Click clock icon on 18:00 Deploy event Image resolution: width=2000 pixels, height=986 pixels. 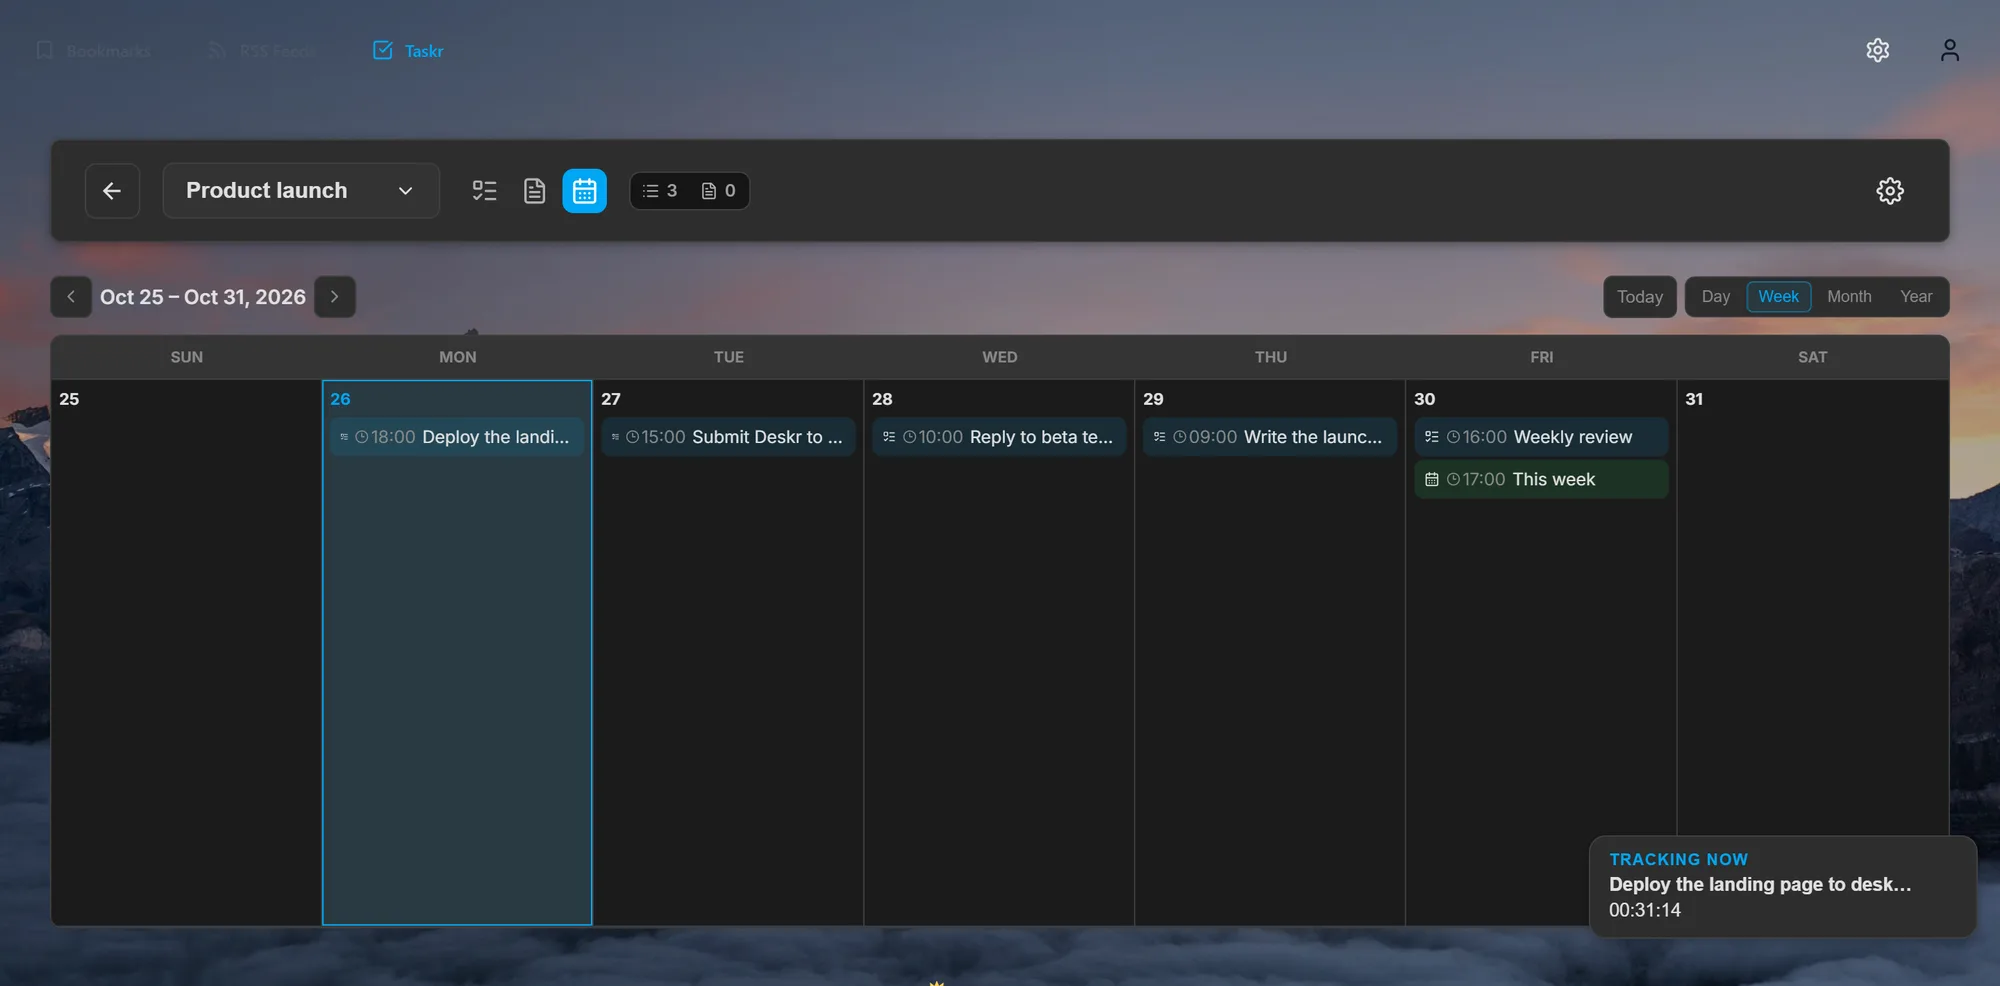(x=362, y=437)
